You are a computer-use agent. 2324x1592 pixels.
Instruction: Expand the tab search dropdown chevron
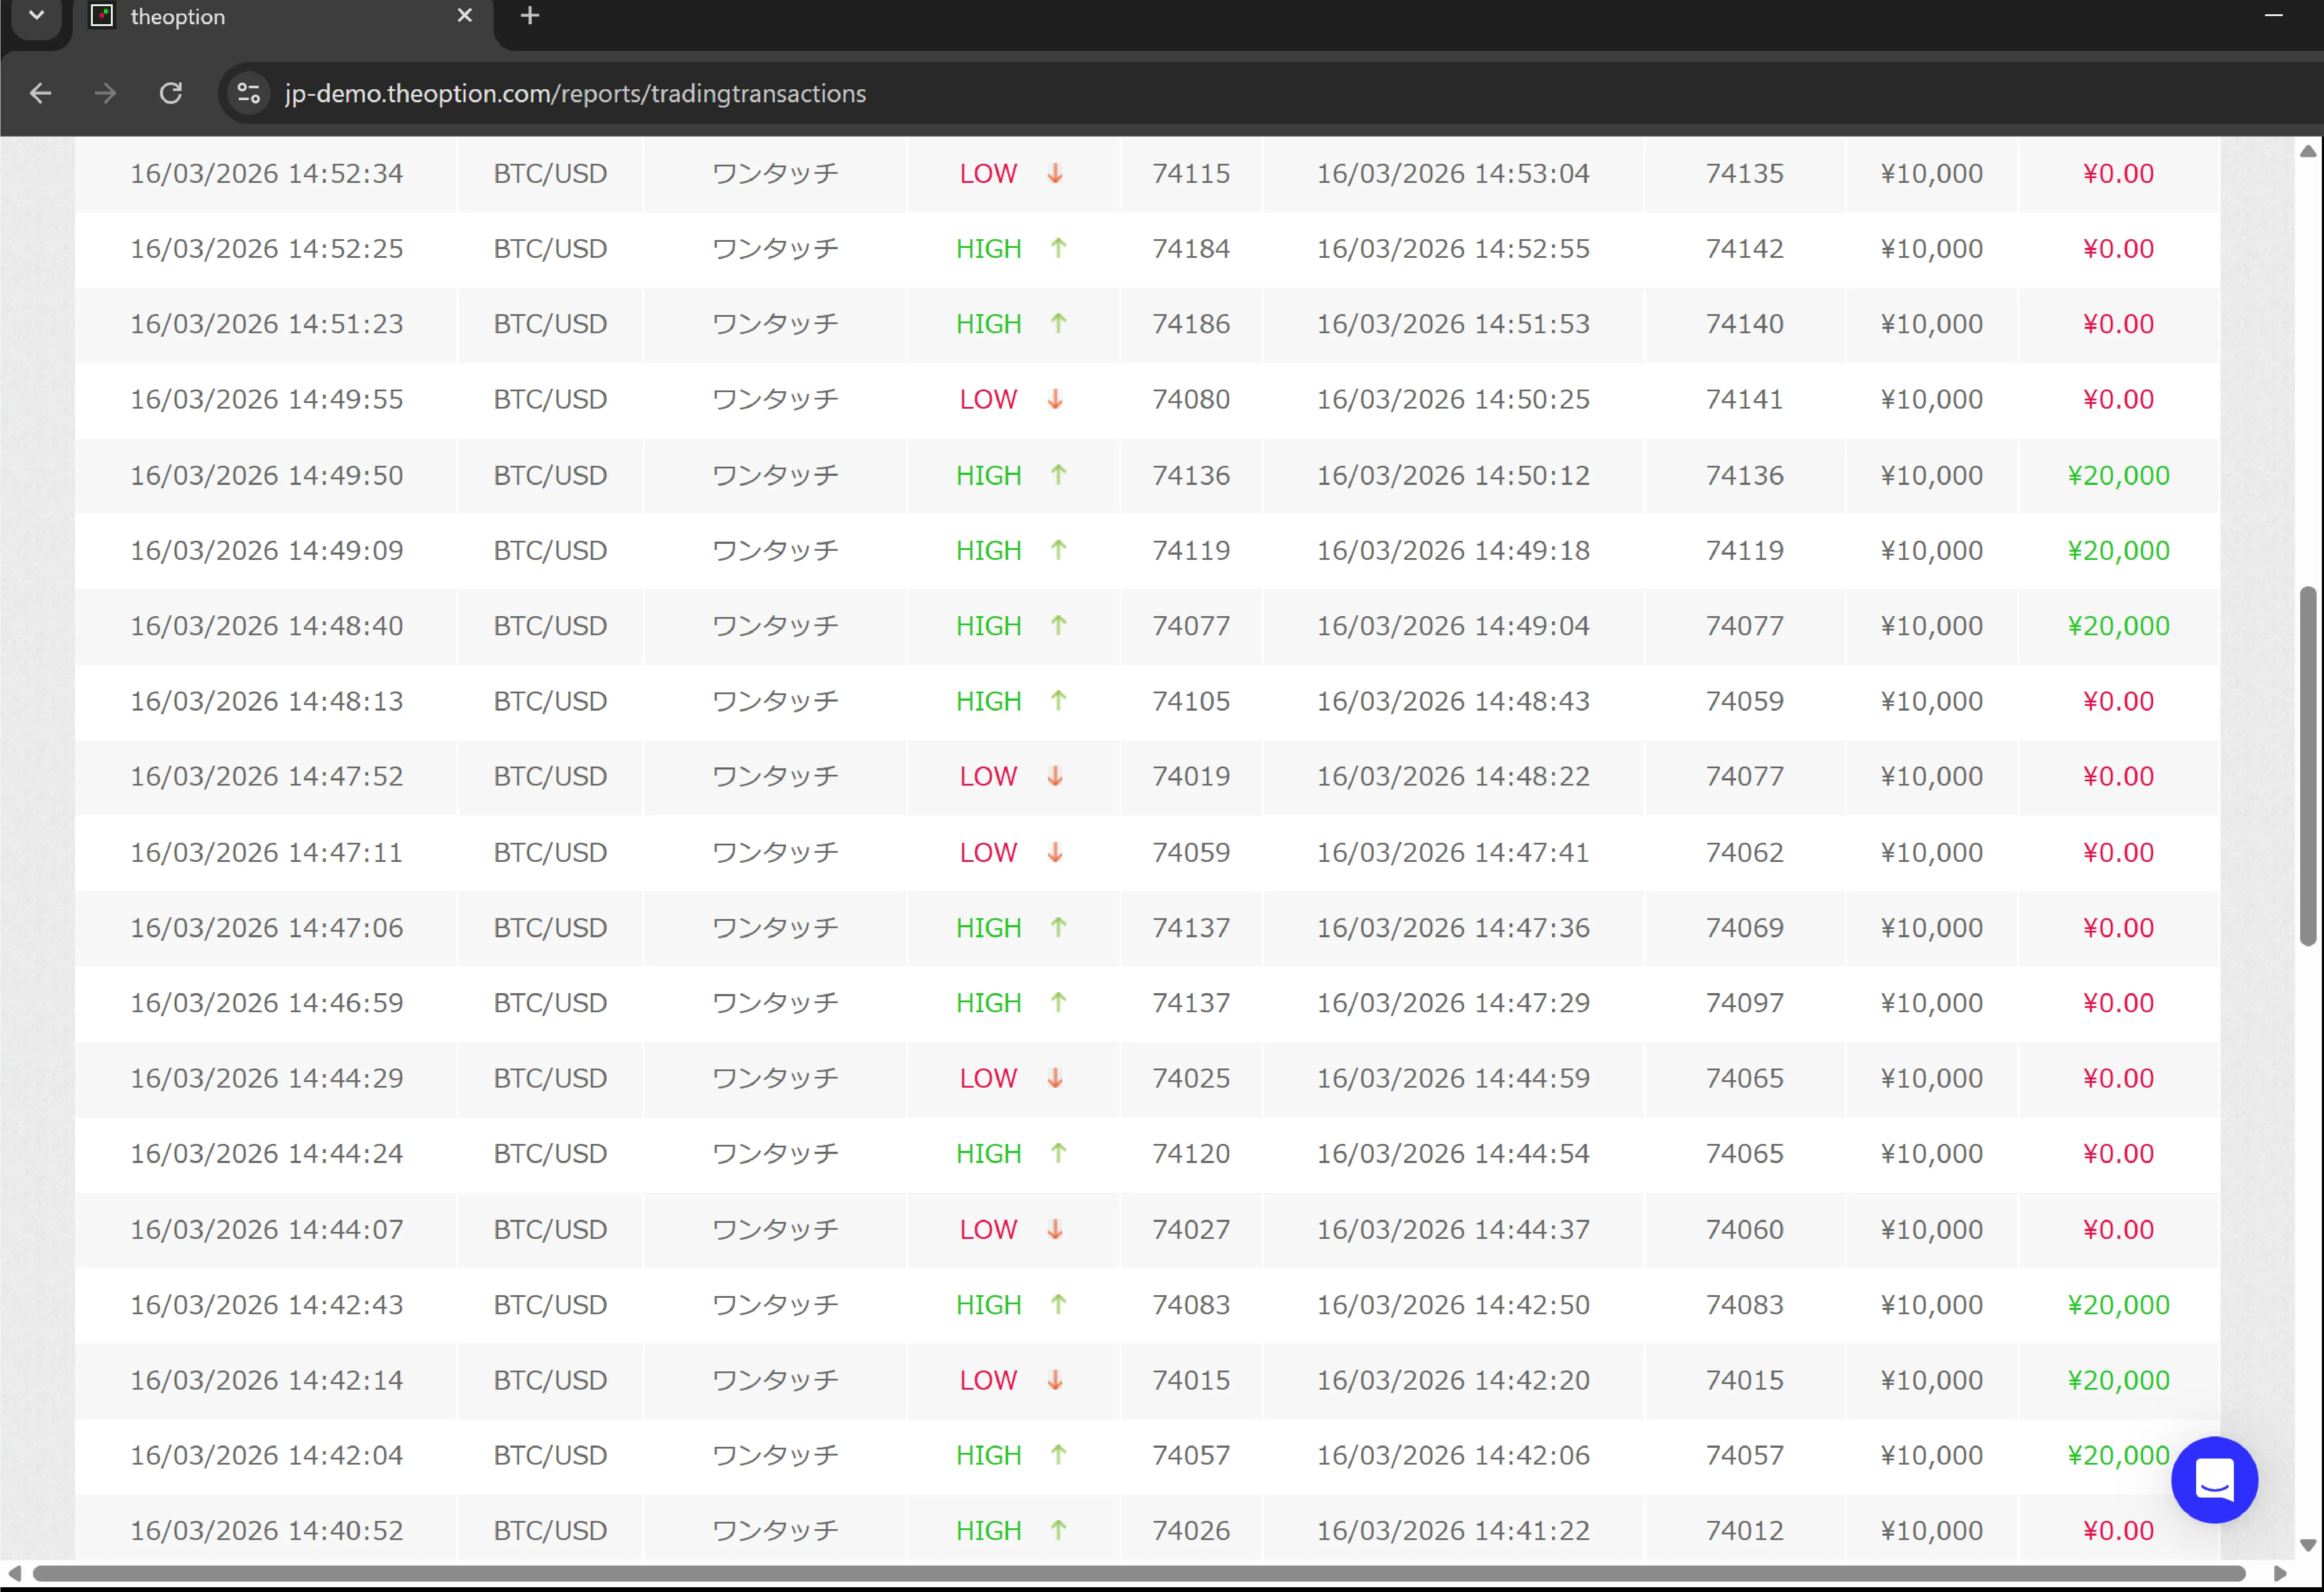(37, 16)
